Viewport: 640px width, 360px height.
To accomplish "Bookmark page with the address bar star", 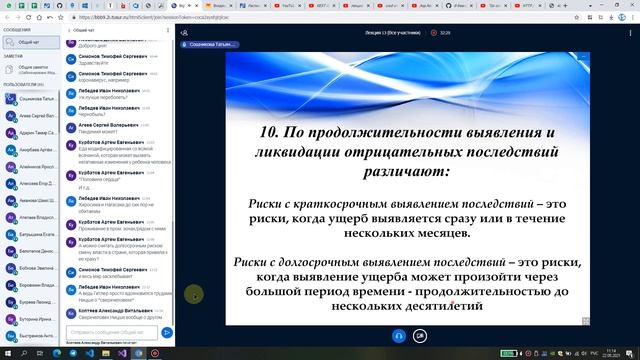I will pyautogui.click(x=576, y=18).
